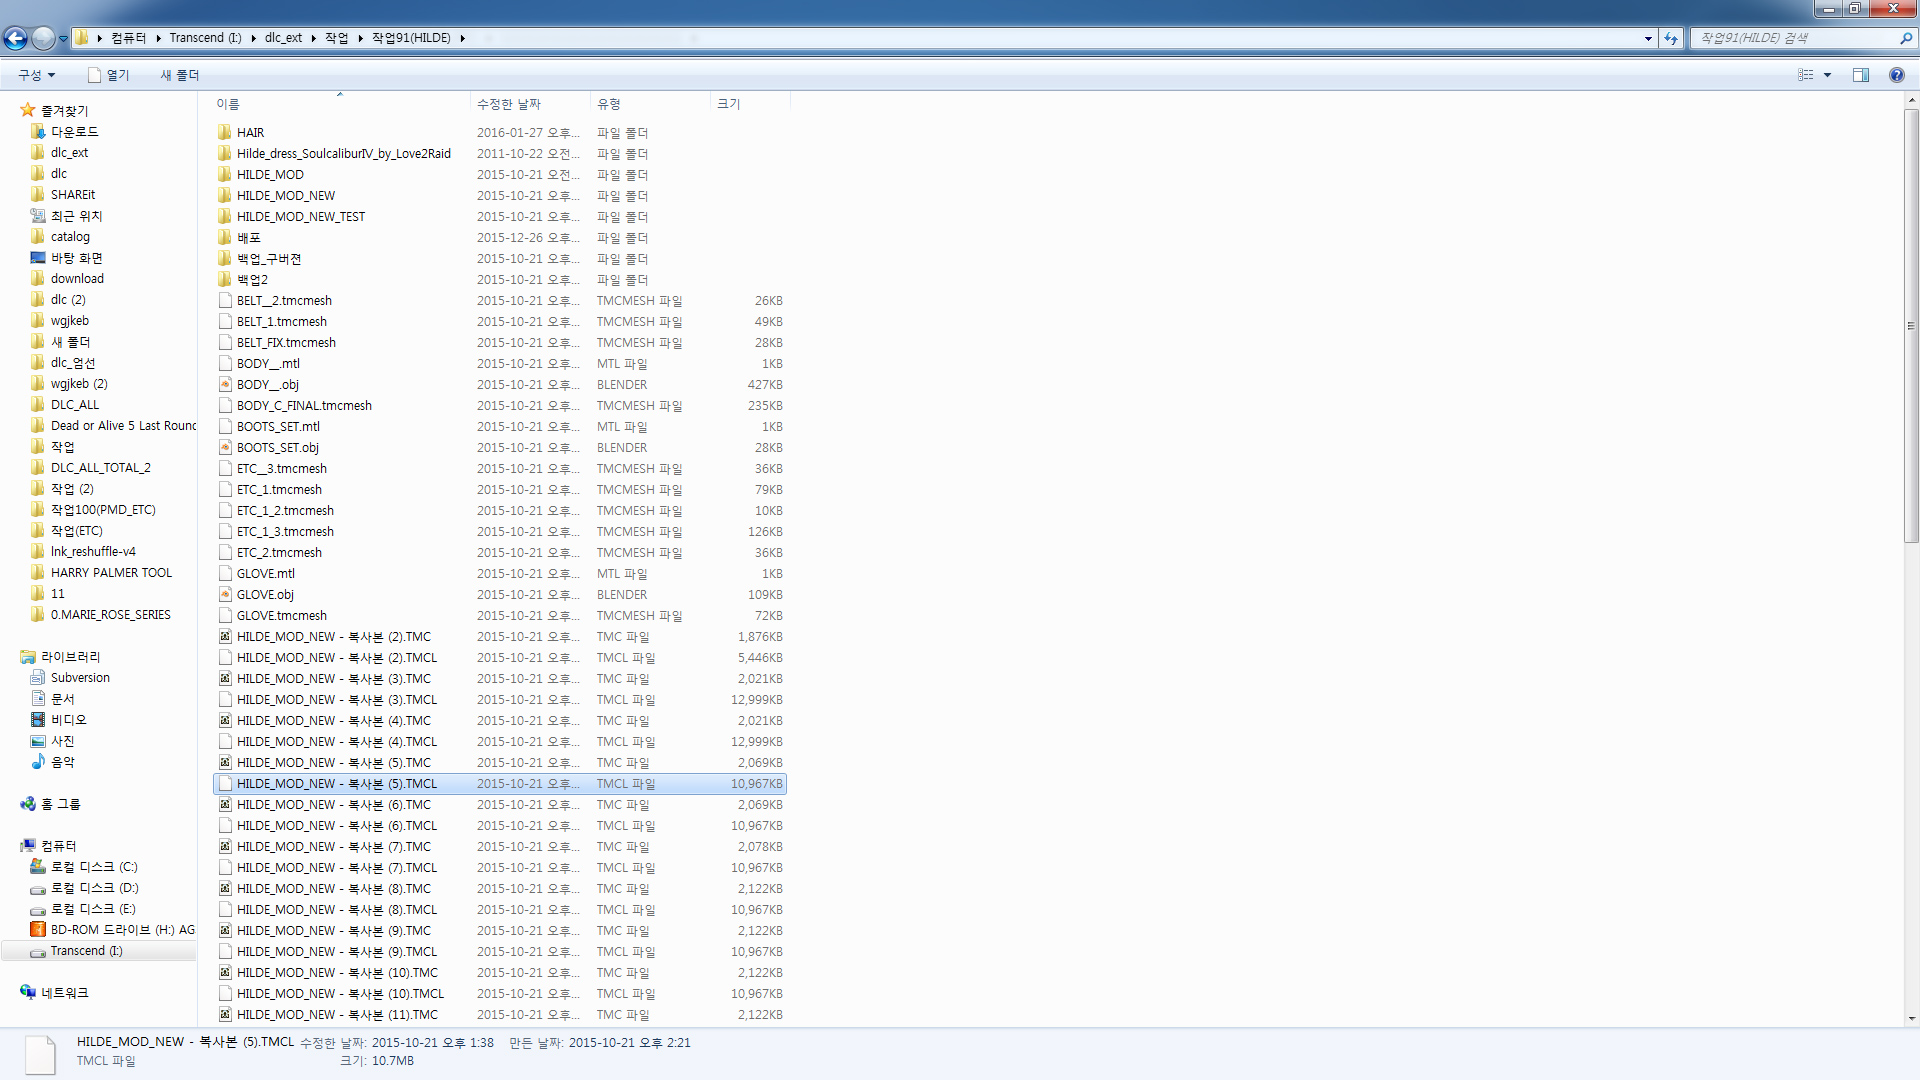Viewport: 1920px width, 1080px height.
Task: Click the refresh button beside address bar
Action: coord(1671,38)
